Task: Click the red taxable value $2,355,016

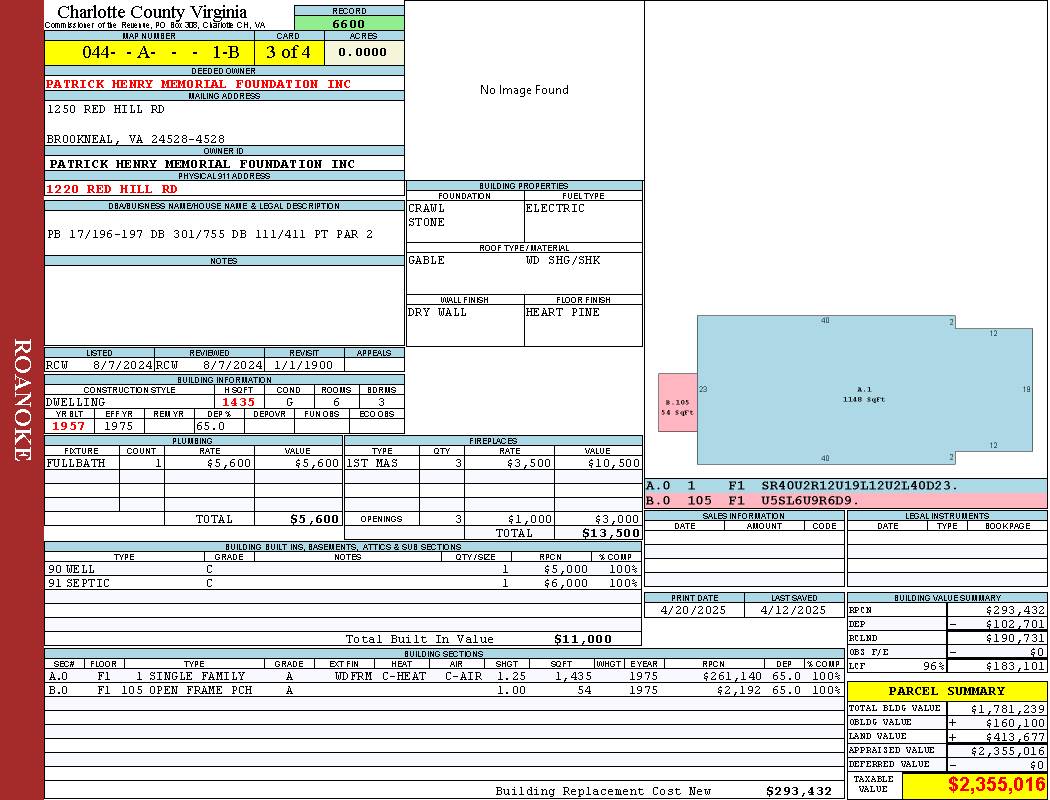Action: (974, 785)
